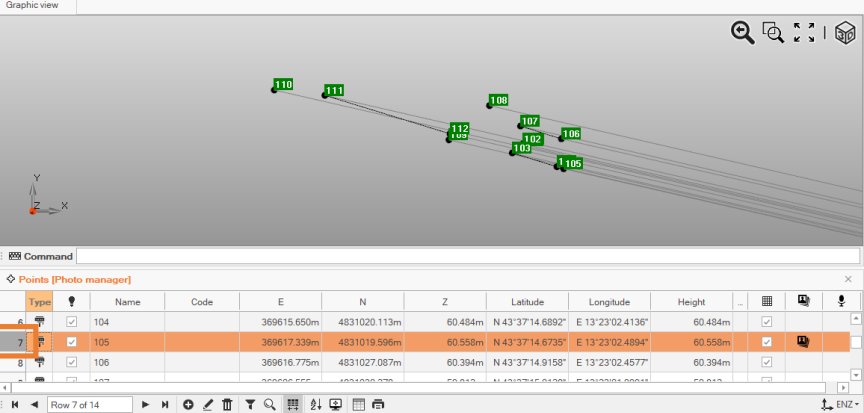The height and width of the screenshot is (413, 864).
Task: Add a new point with plus icon
Action: point(188,404)
